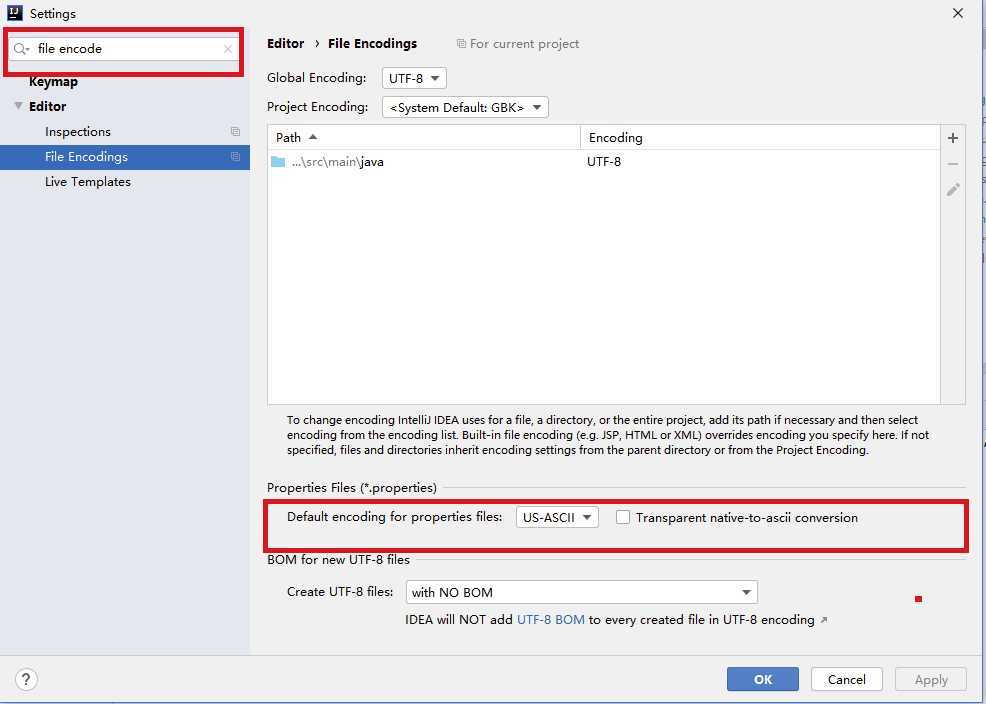The height and width of the screenshot is (704, 986).
Task: Click the search field containing 'file encode'
Action: pos(124,49)
